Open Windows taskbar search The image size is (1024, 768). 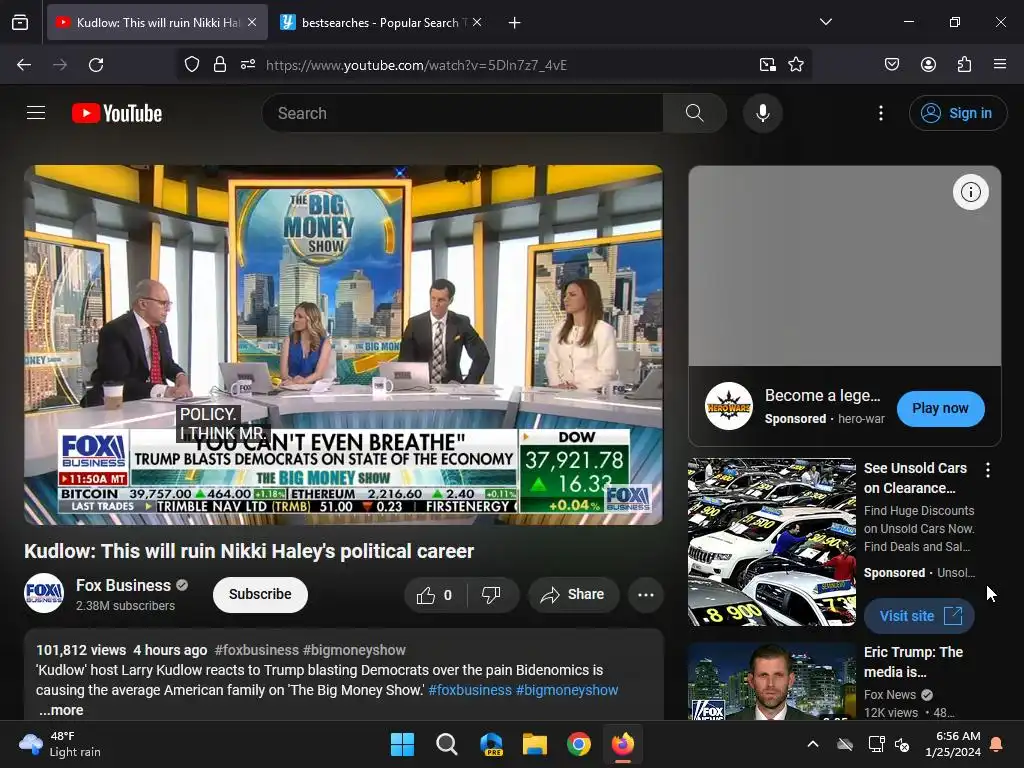pos(447,744)
